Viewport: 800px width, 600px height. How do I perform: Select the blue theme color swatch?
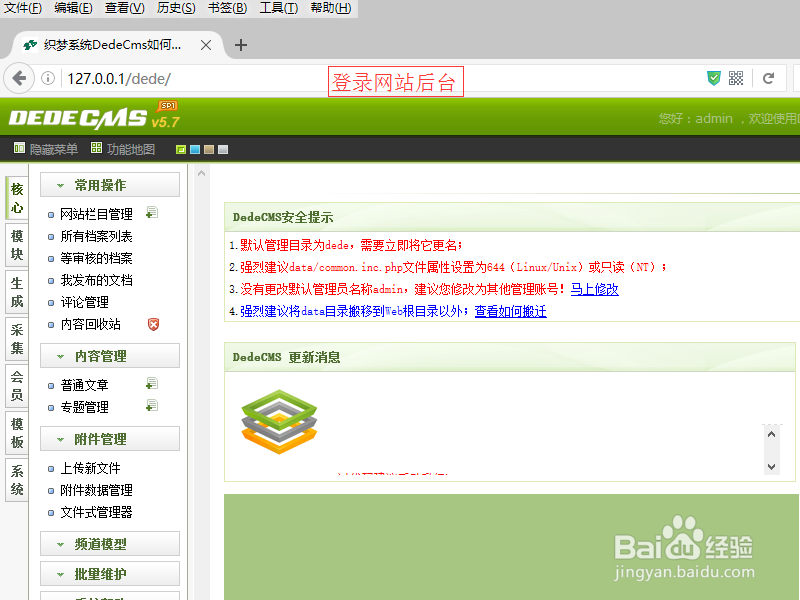(x=195, y=149)
